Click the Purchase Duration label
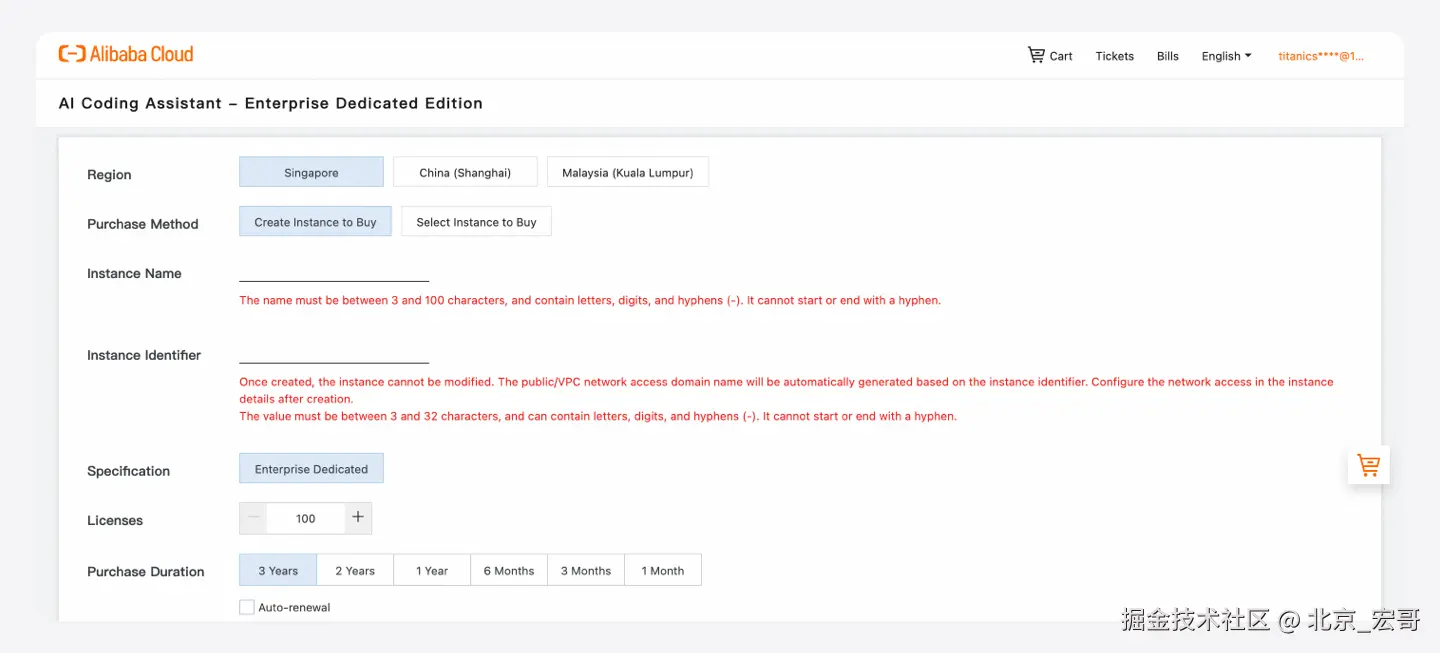The width and height of the screenshot is (1440, 653). pyautogui.click(x=146, y=572)
